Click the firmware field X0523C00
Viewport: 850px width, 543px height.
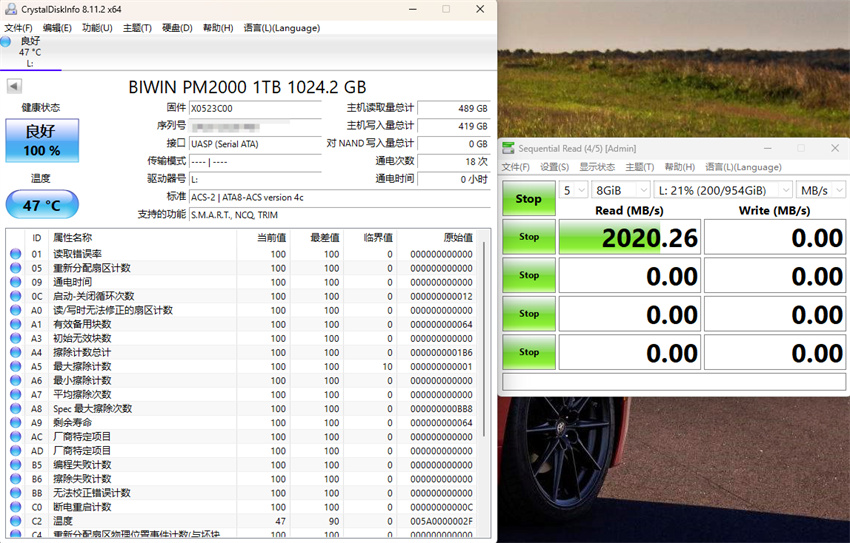tap(255, 108)
